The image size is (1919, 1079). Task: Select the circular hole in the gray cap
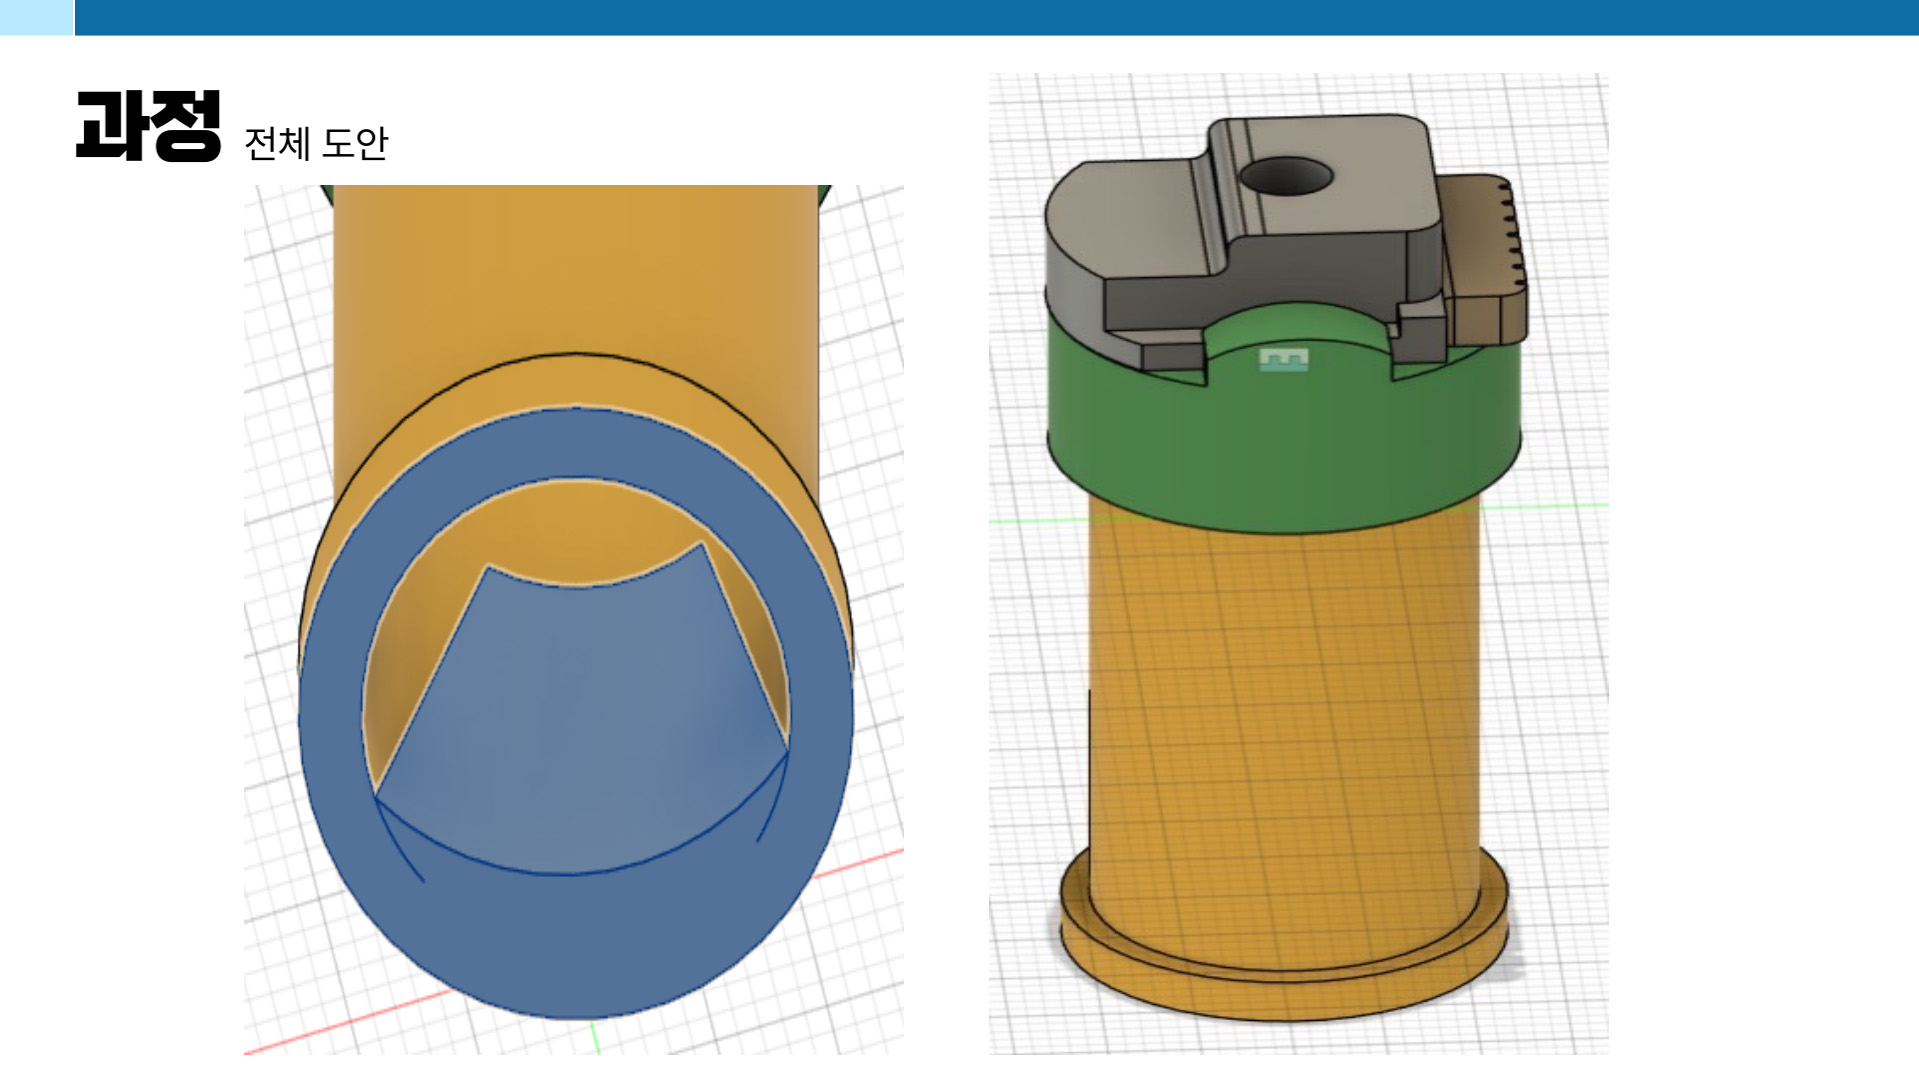[1285, 177]
